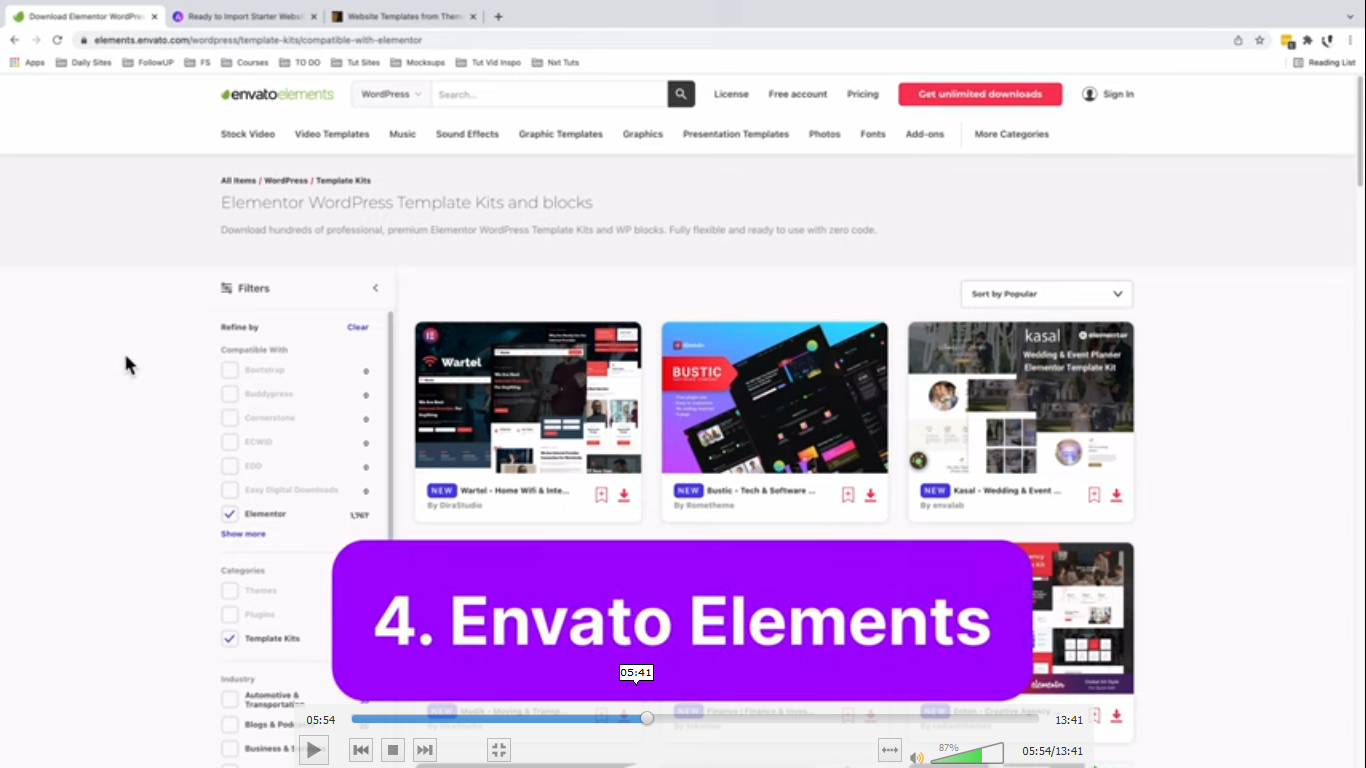This screenshot has height=768, width=1366.
Task: Download the Bustic template kit
Action: coord(871,495)
